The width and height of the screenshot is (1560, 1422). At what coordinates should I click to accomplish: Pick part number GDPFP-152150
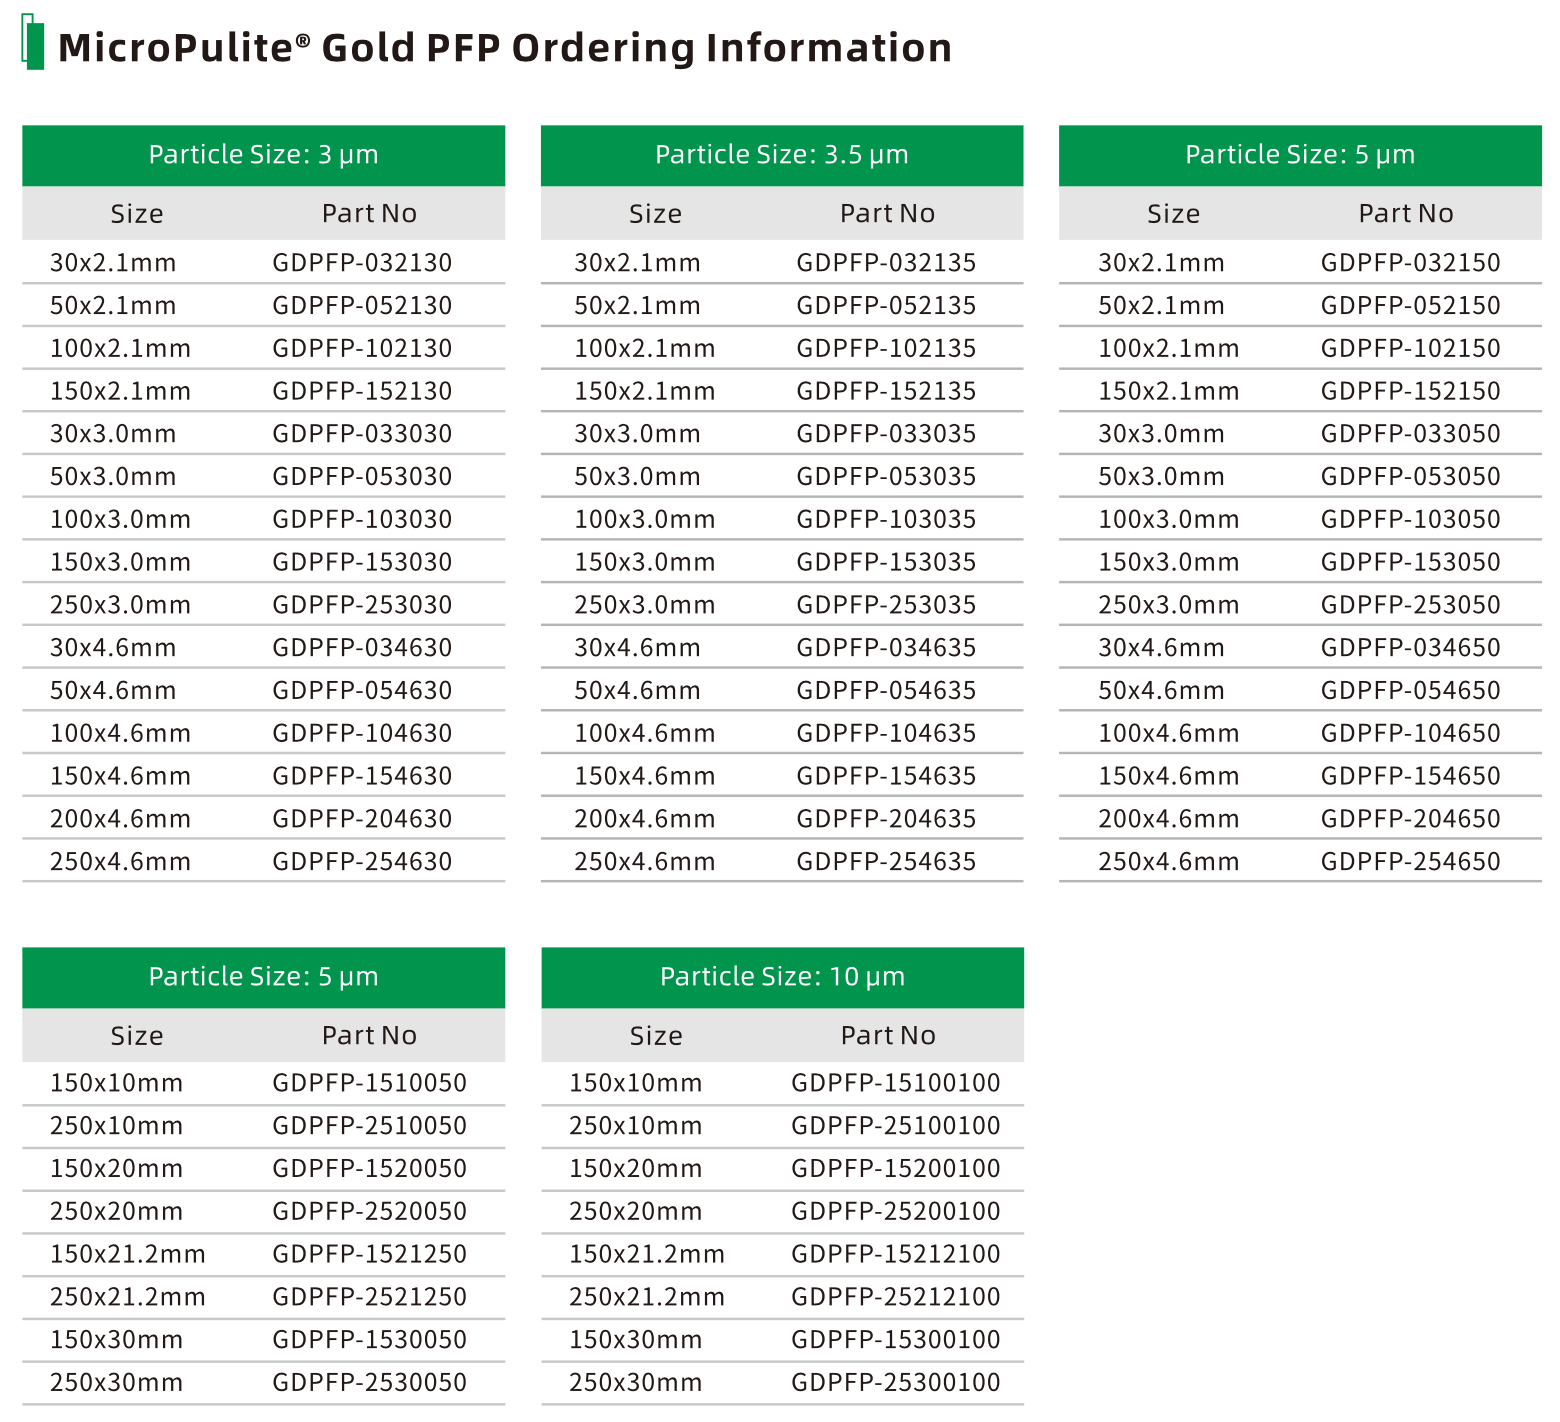coord(1410,392)
